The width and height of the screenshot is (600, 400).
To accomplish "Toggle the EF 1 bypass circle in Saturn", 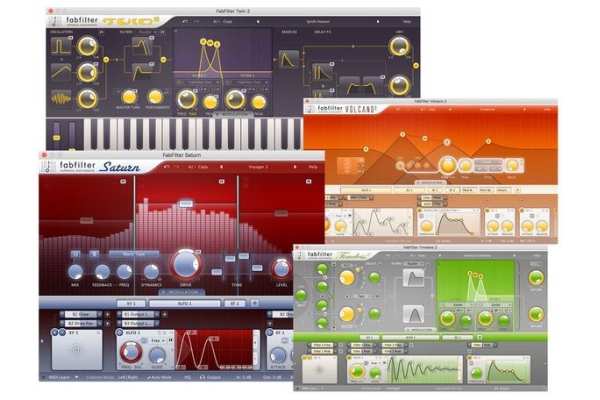I will click(x=270, y=333).
